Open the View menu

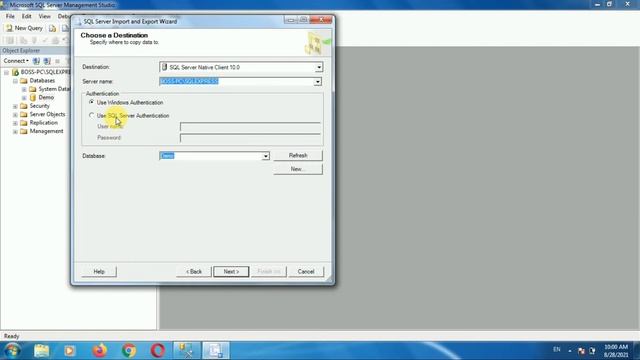44,16
